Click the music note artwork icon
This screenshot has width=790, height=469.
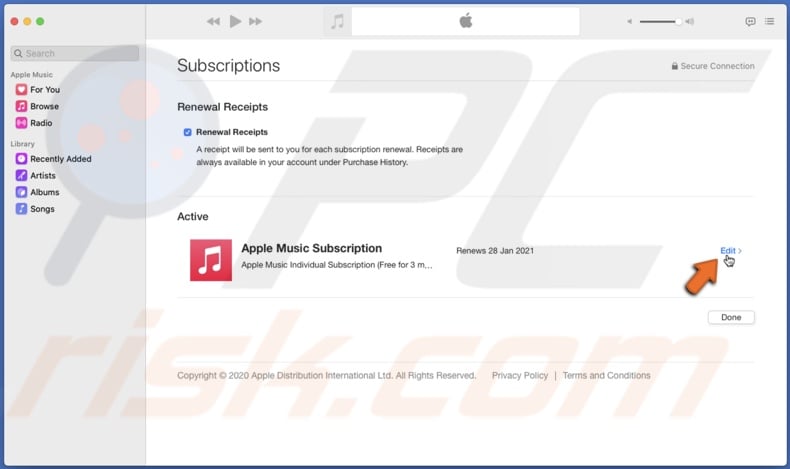coord(337,22)
